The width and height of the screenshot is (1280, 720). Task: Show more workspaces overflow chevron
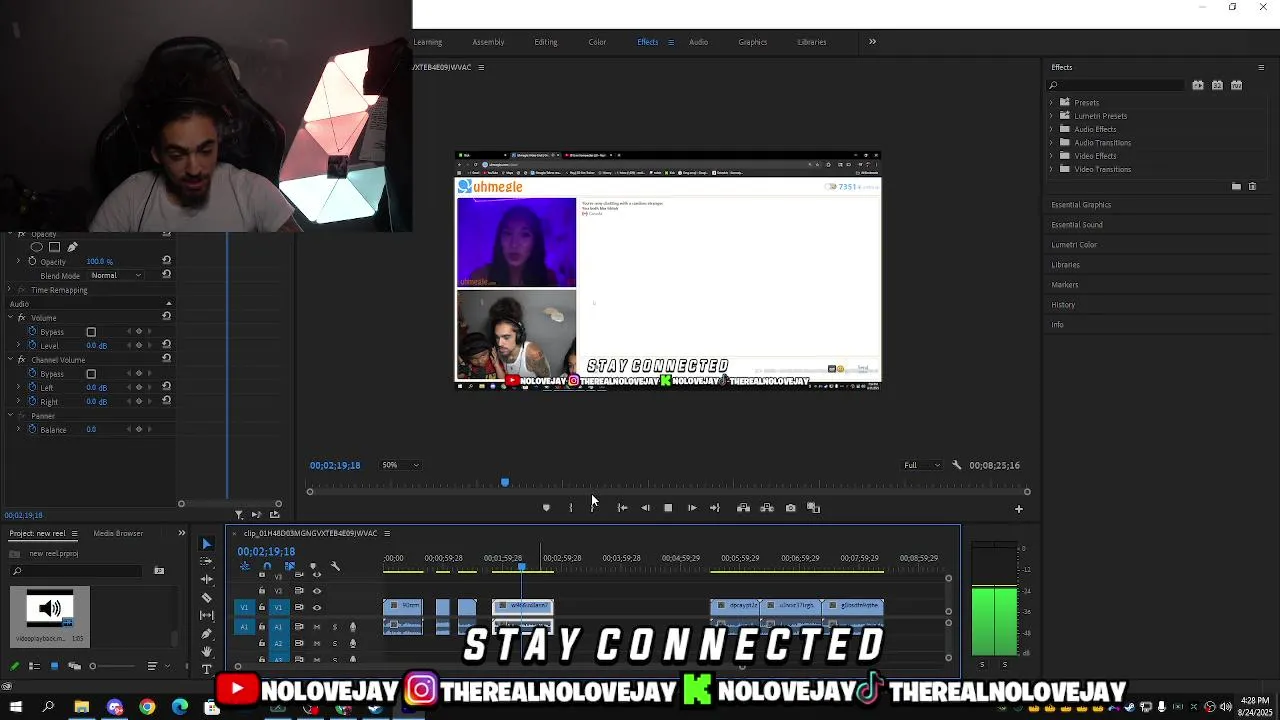coord(872,42)
